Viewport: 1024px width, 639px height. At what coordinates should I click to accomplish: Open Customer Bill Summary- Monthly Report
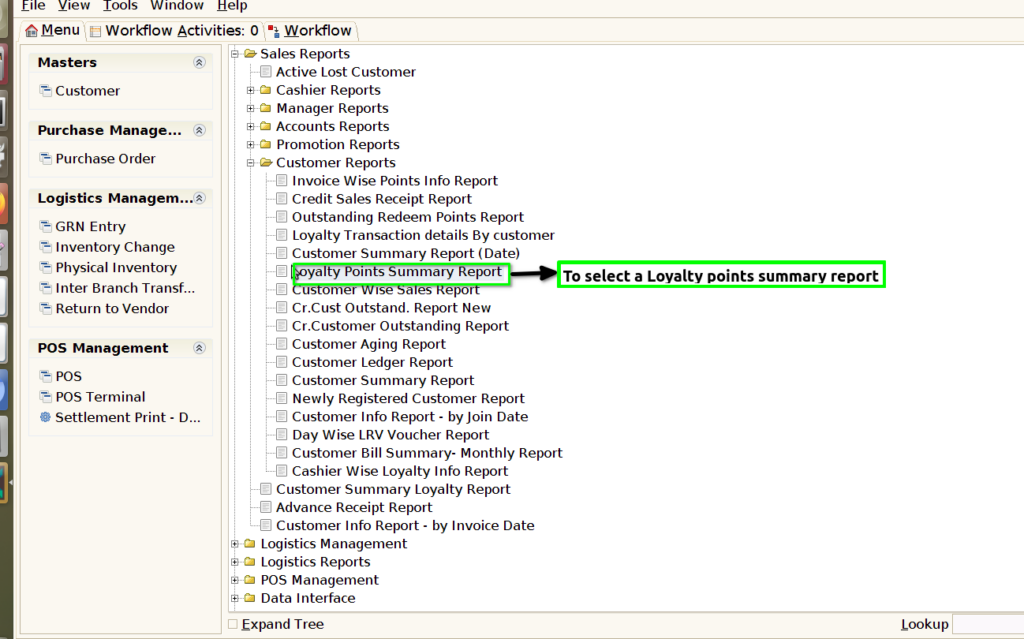427,453
